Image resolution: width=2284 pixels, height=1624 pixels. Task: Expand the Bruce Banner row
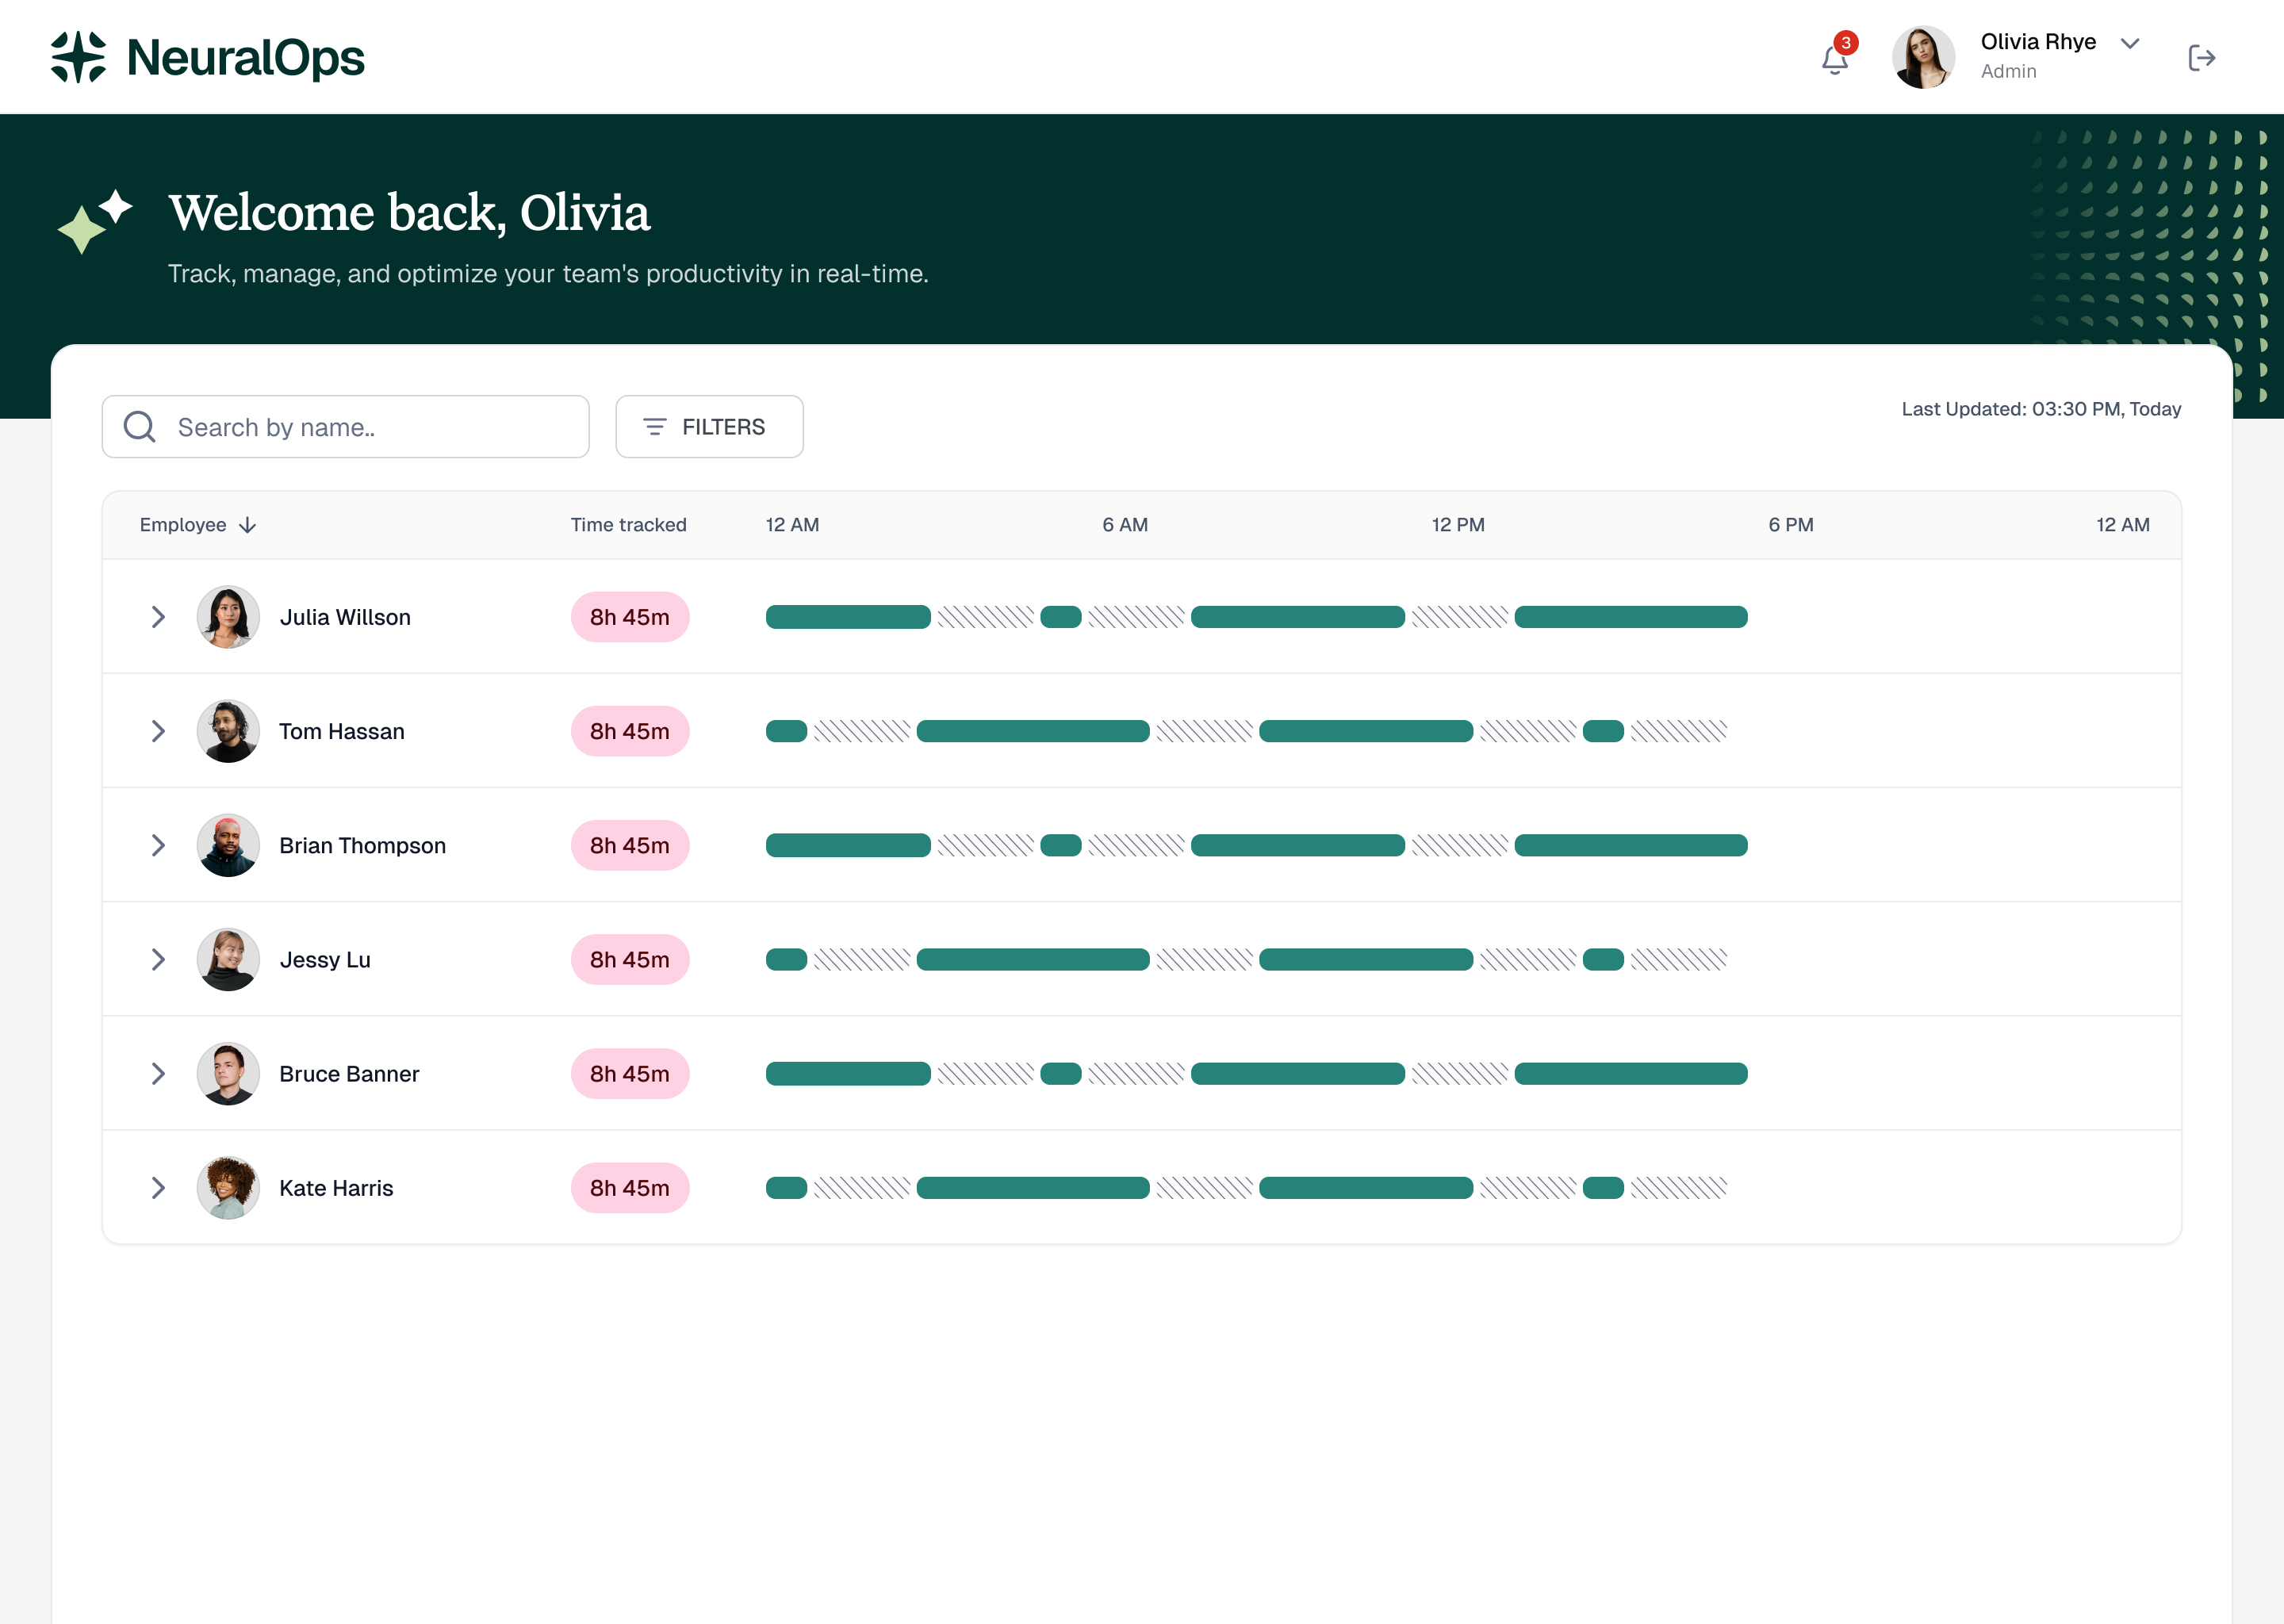158,1074
